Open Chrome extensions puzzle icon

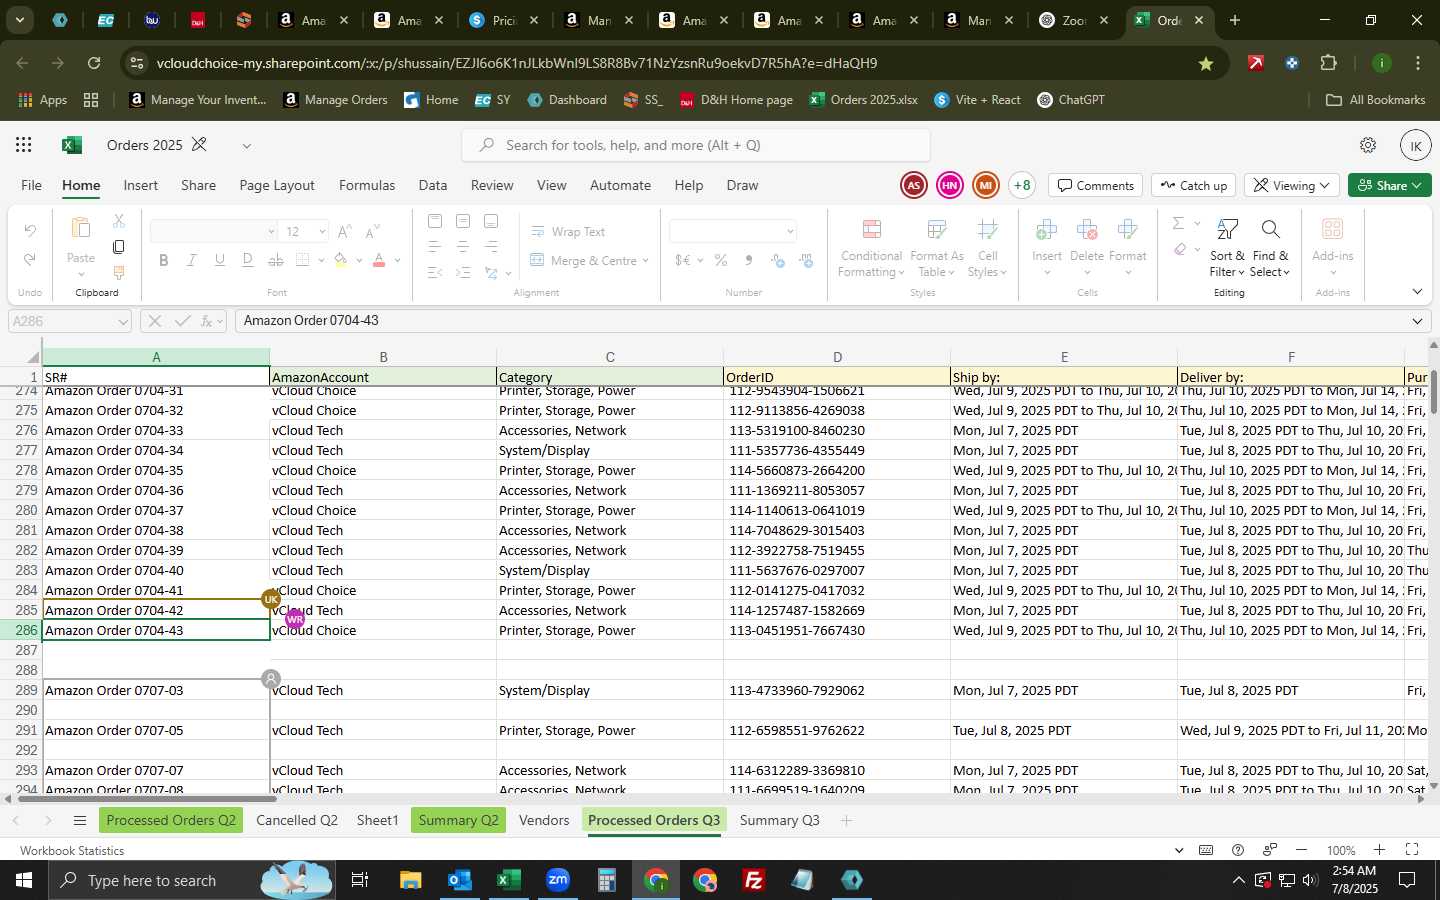tap(1328, 63)
